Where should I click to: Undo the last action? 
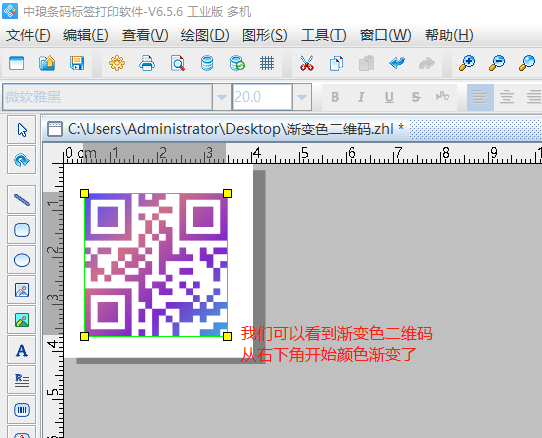(396, 63)
